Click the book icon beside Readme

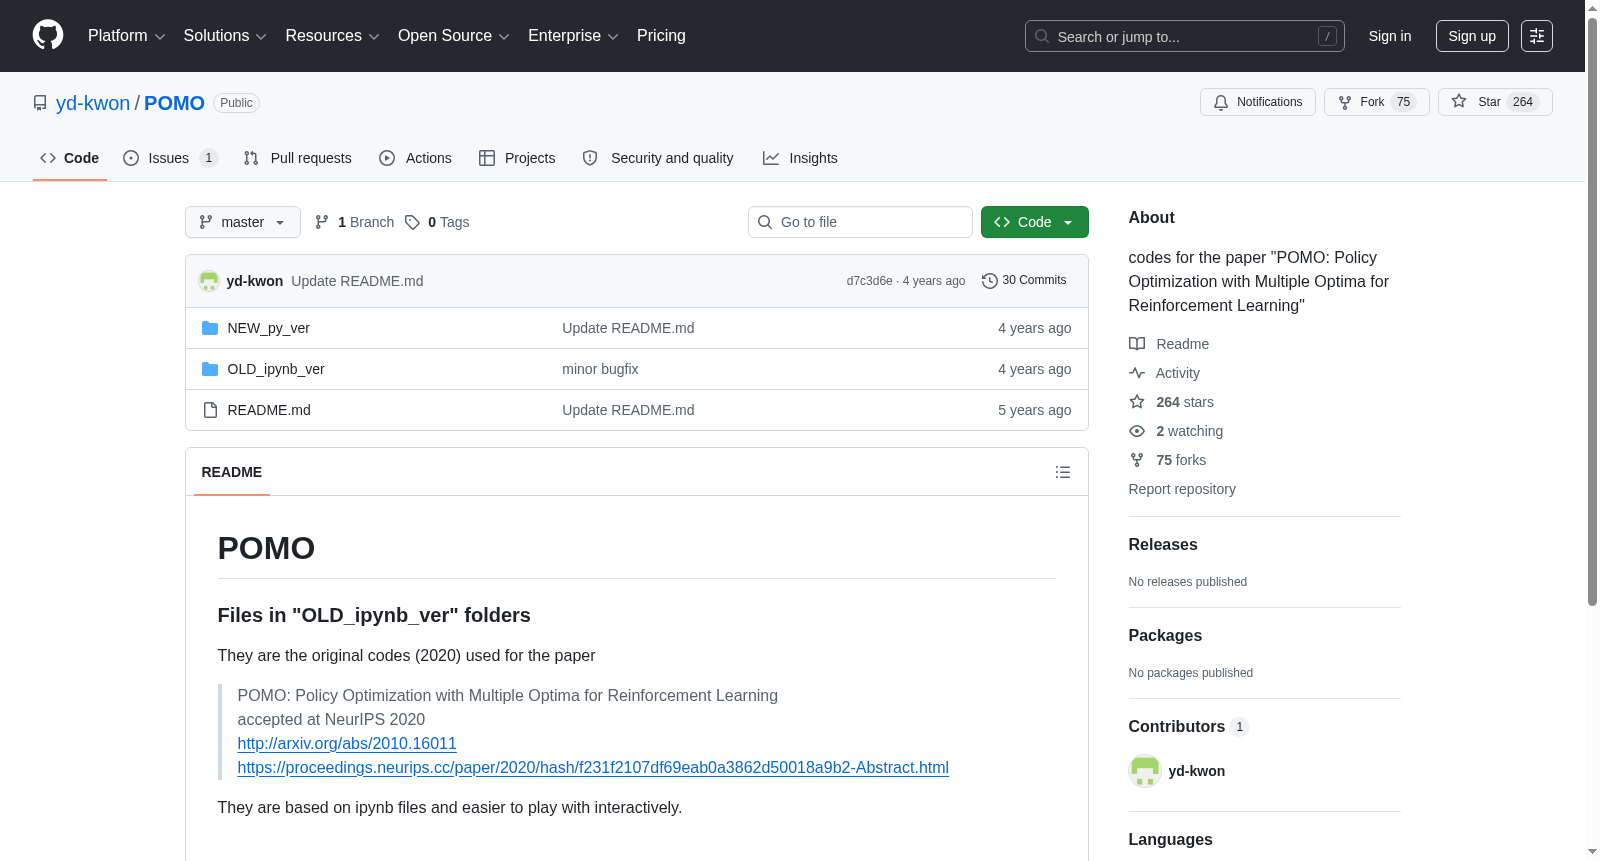pos(1137,344)
